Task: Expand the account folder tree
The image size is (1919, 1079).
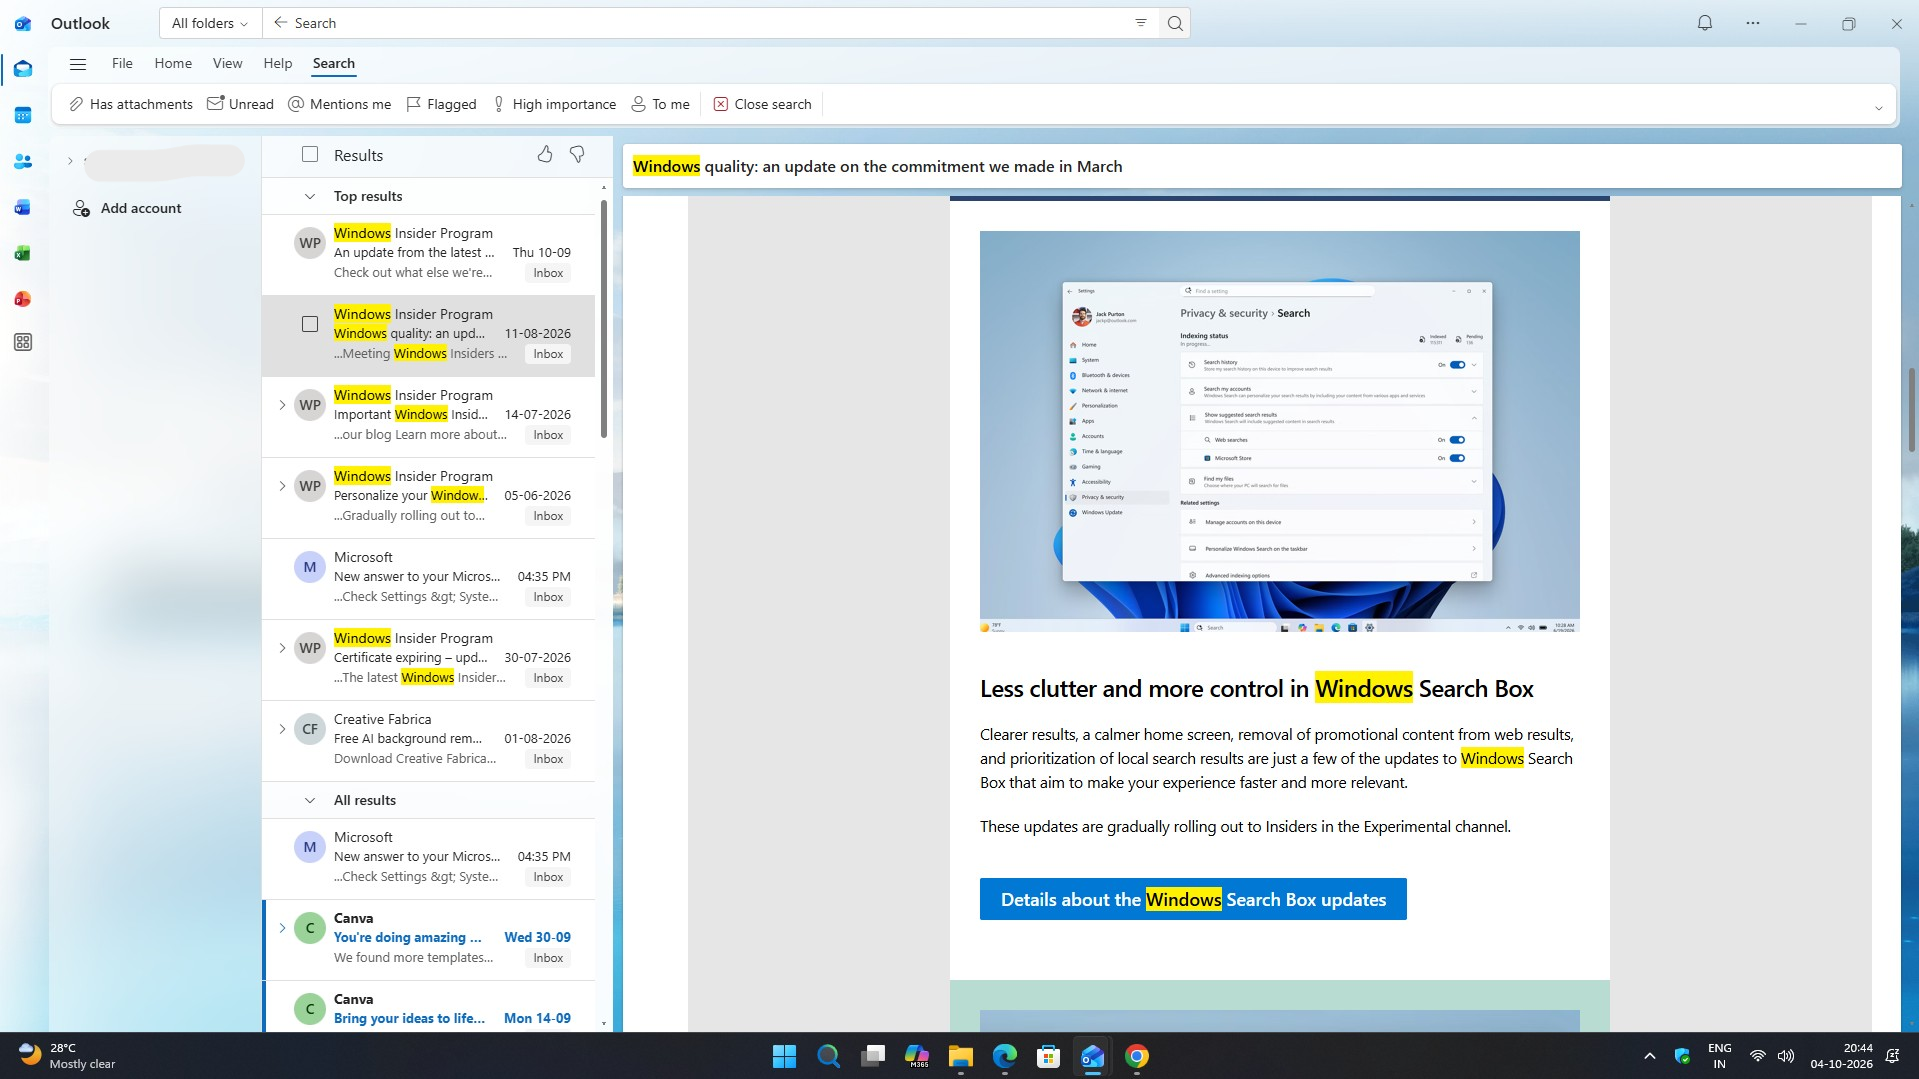Action: click(x=70, y=161)
